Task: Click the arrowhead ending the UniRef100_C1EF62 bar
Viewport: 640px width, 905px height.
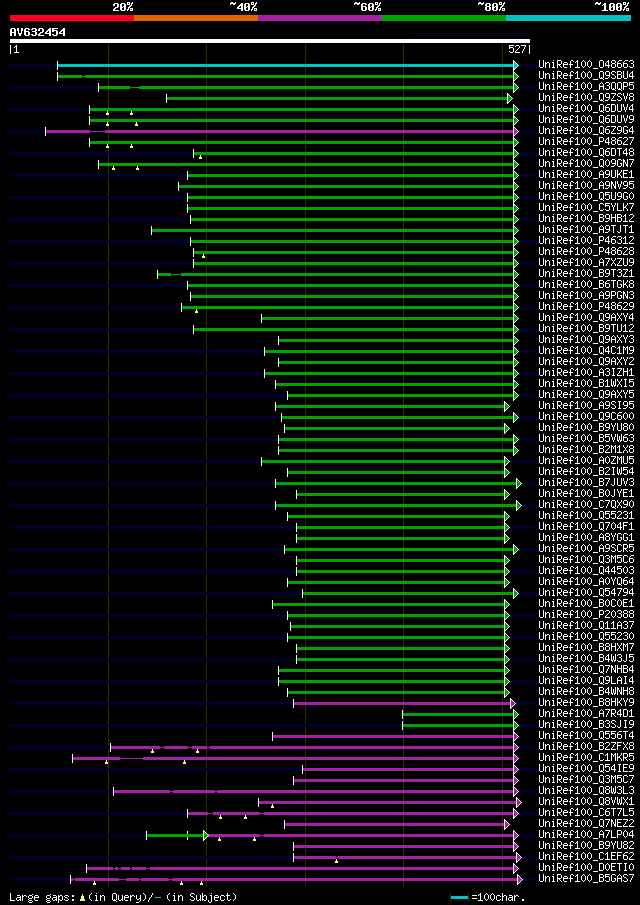Action: pyautogui.click(x=519, y=857)
